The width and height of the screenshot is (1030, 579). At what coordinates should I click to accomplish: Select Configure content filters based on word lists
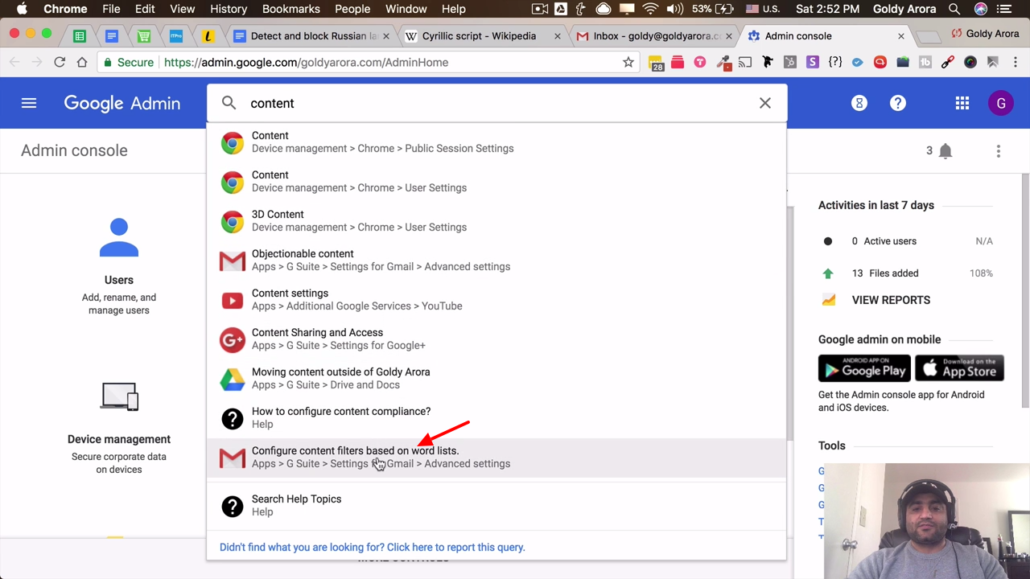pyautogui.click(x=497, y=457)
